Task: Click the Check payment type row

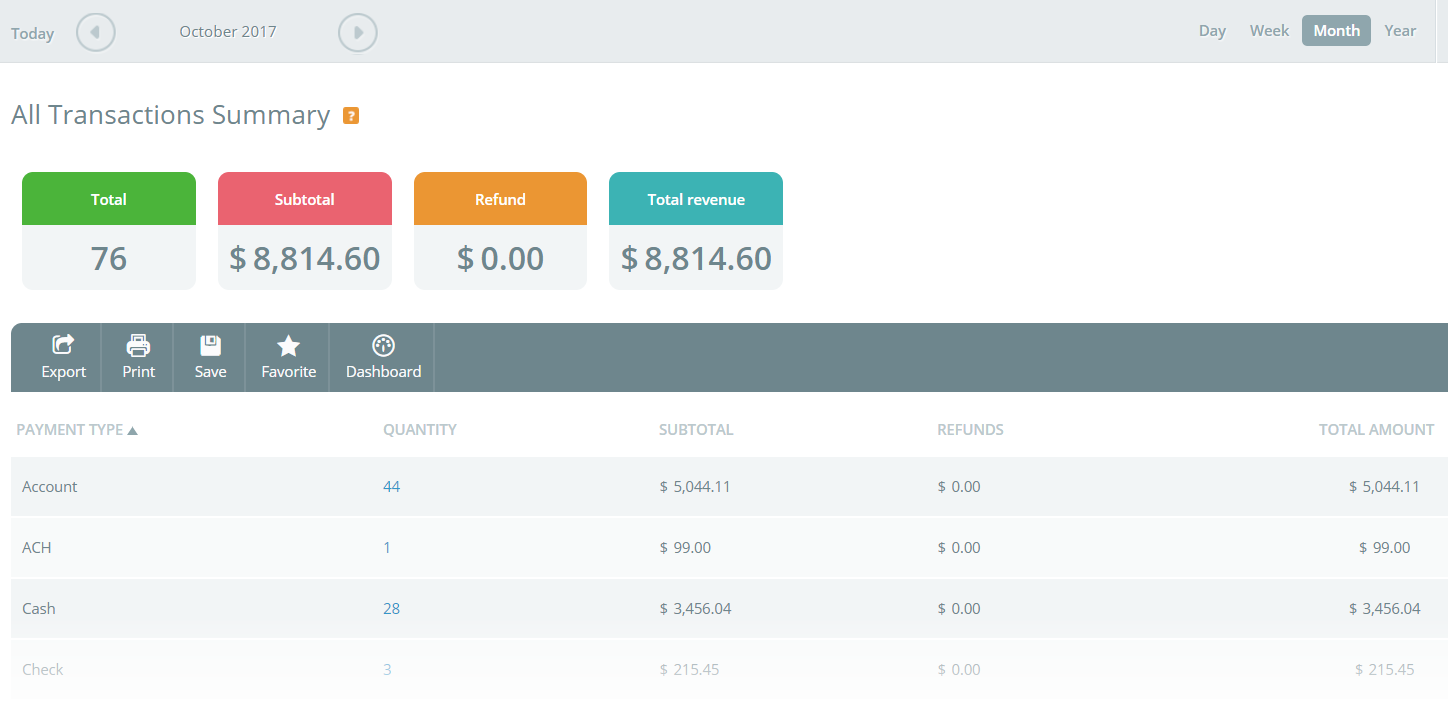Action: coord(729,669)
